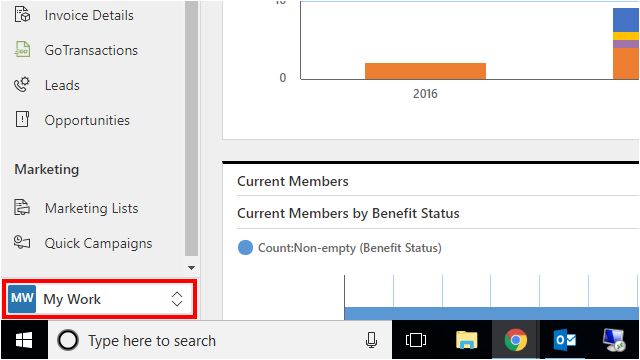
Task: Activate the search box microphone
Action: (371, 340)
